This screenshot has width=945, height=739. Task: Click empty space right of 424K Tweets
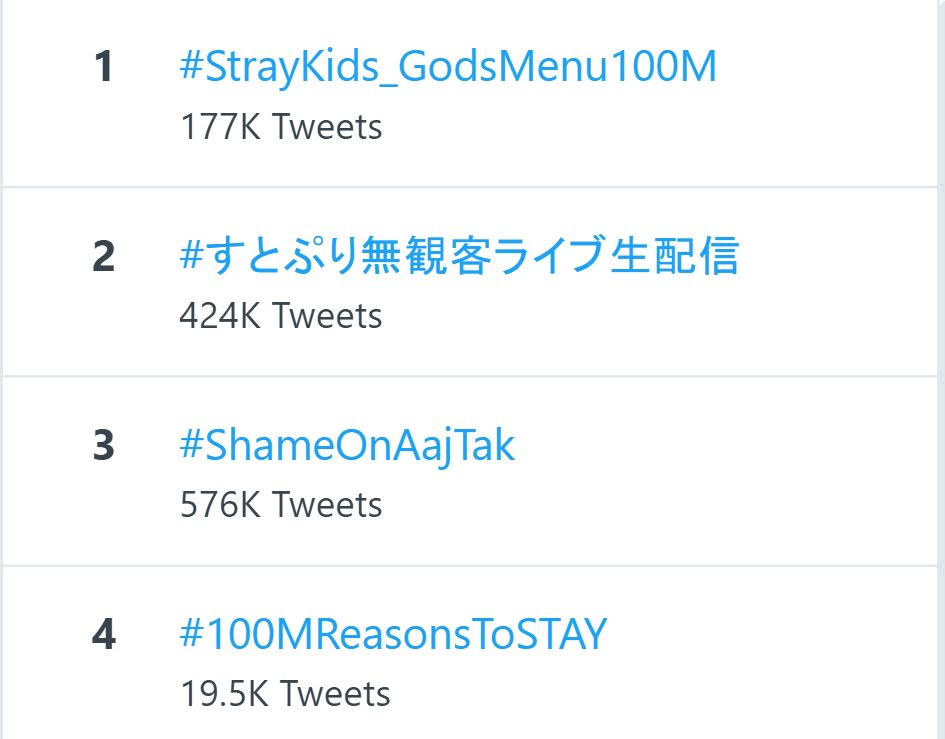[657, 316]
